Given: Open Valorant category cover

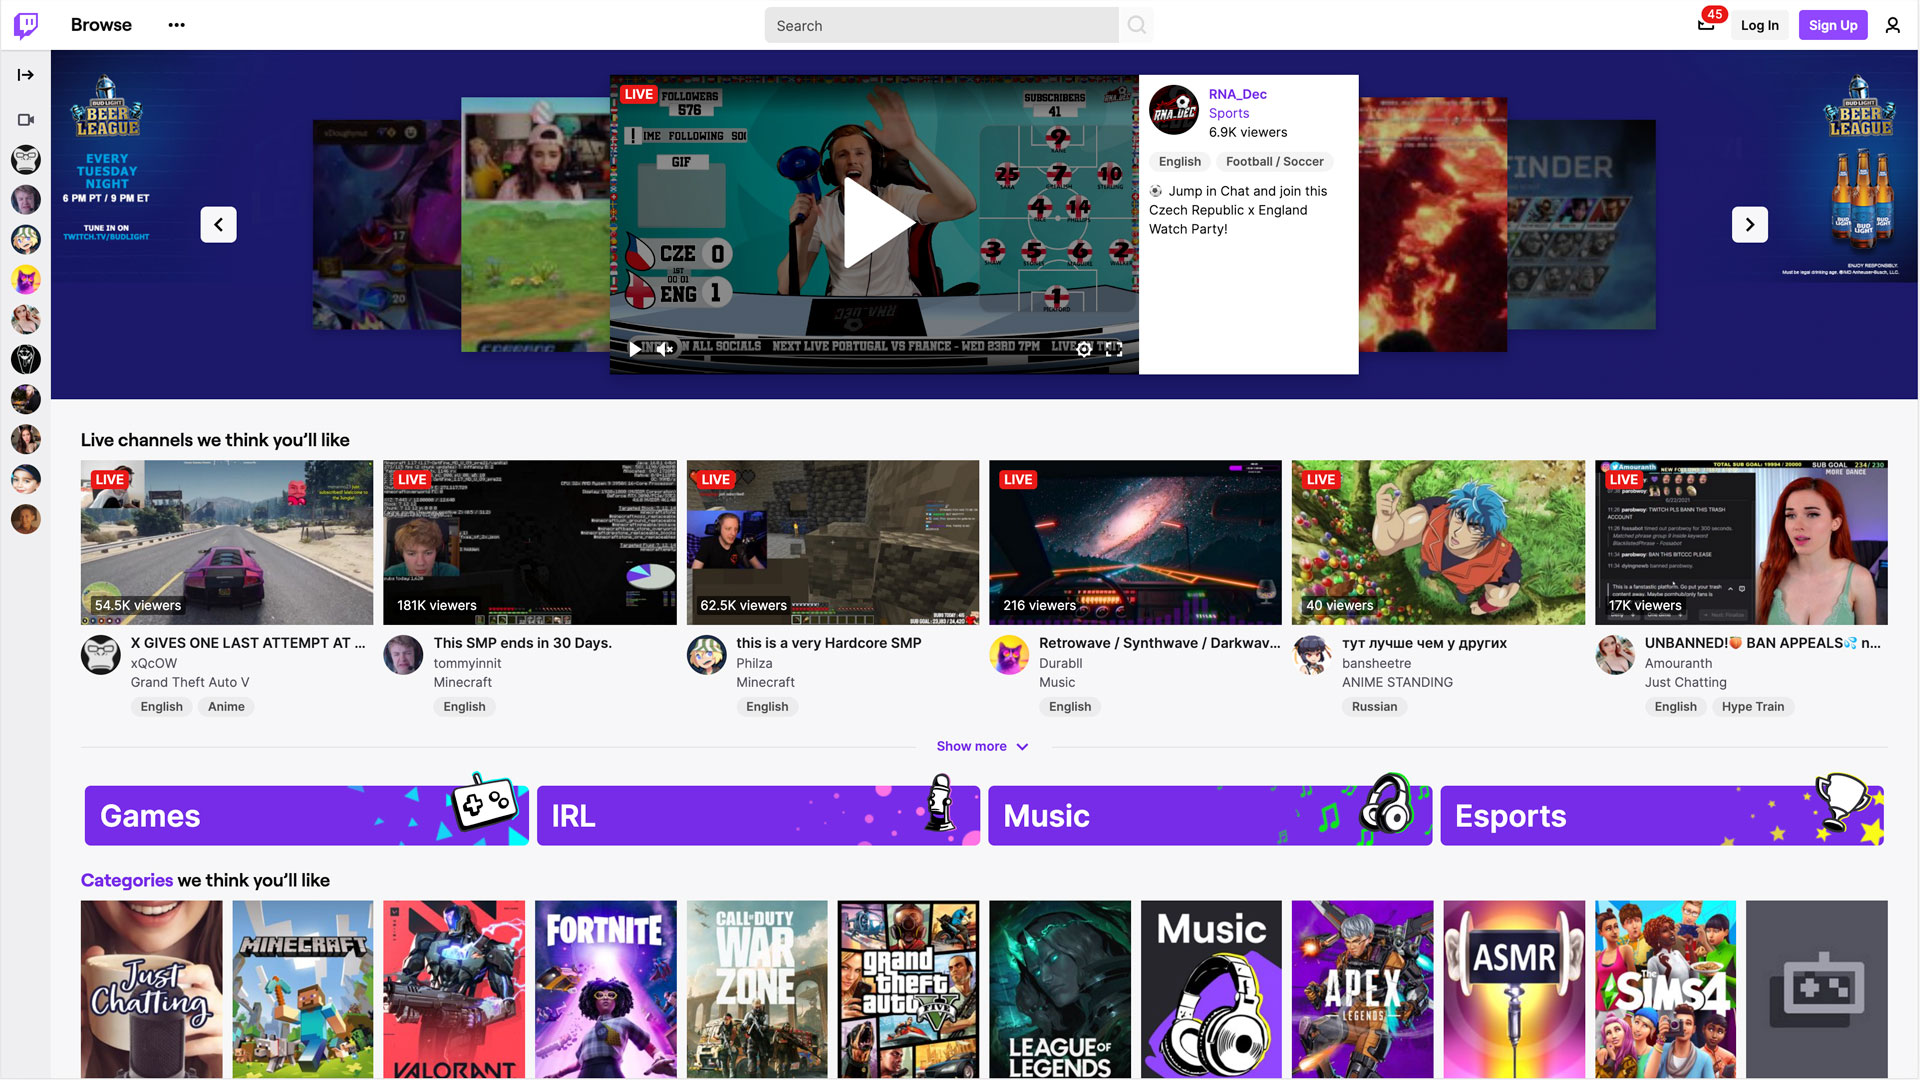Looking at the screenshot, I should [454, 989].
